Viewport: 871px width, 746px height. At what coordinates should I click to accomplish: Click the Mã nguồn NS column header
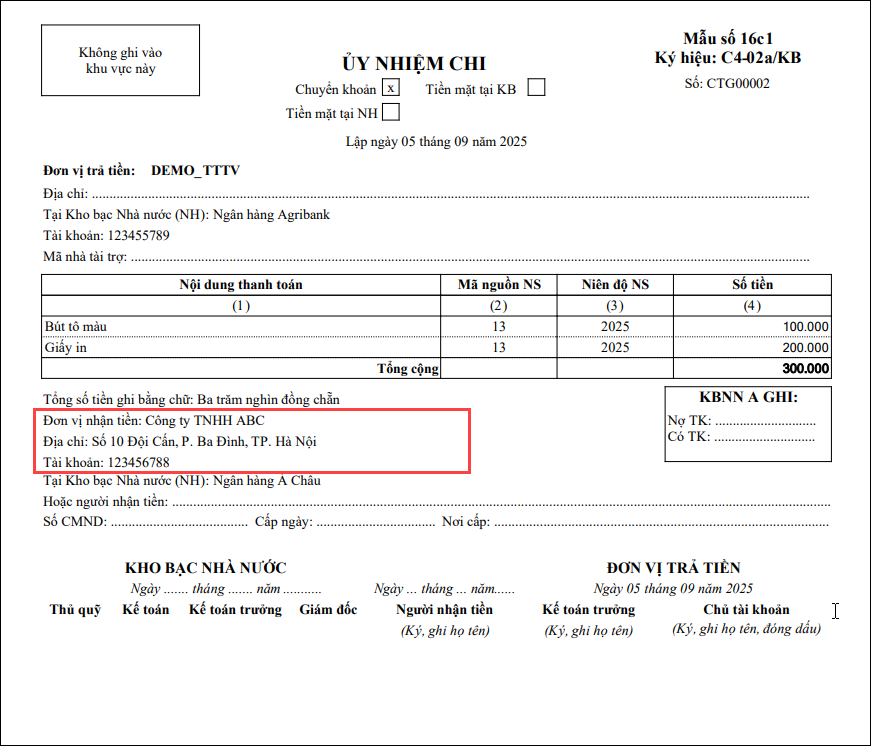click(499, 284)
